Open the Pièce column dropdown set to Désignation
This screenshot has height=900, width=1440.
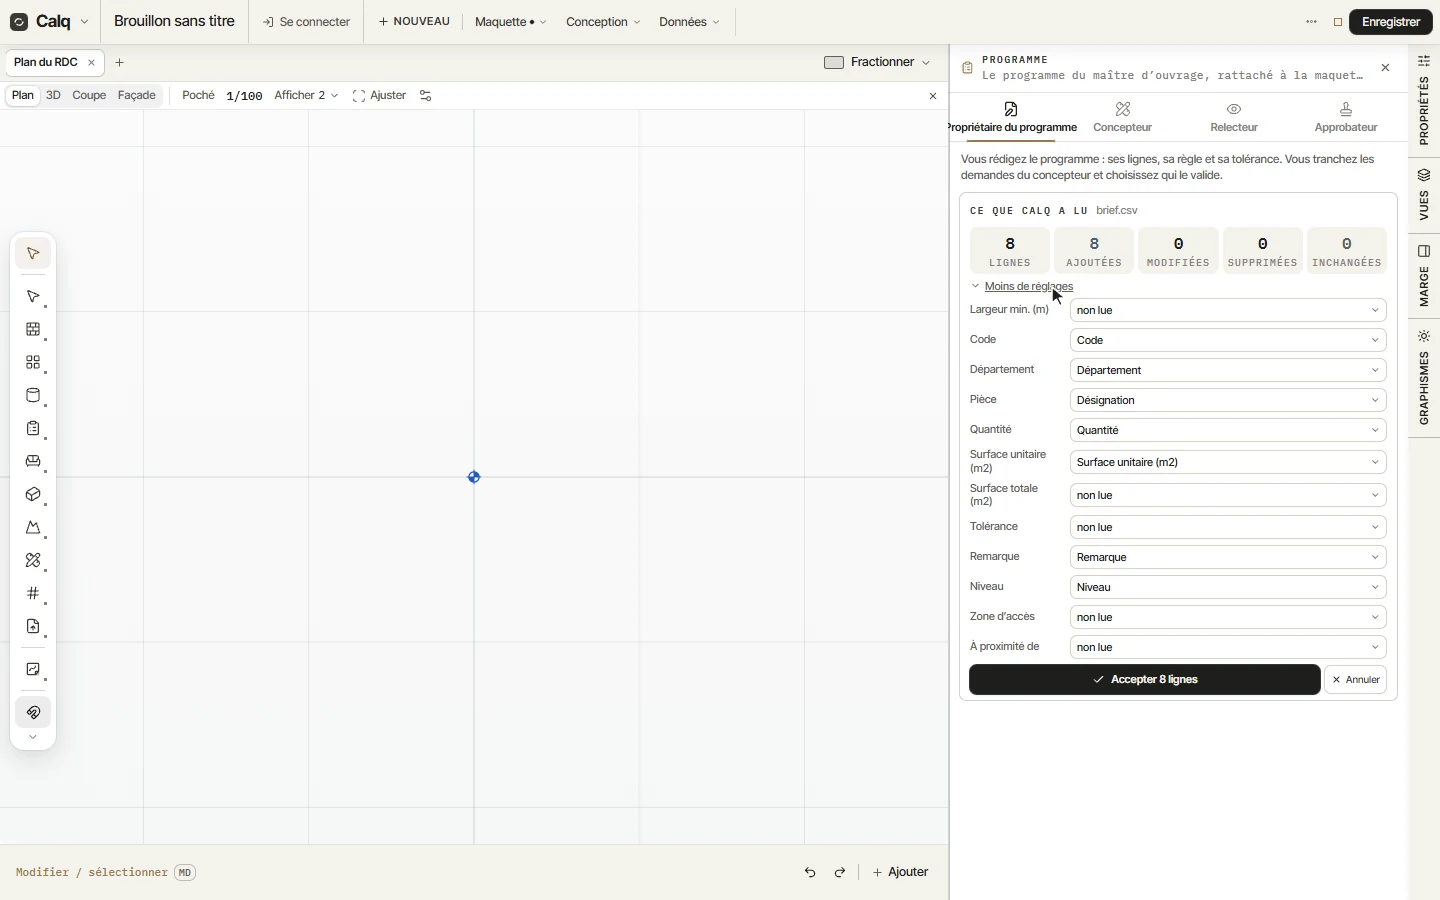coord(1228,400)
